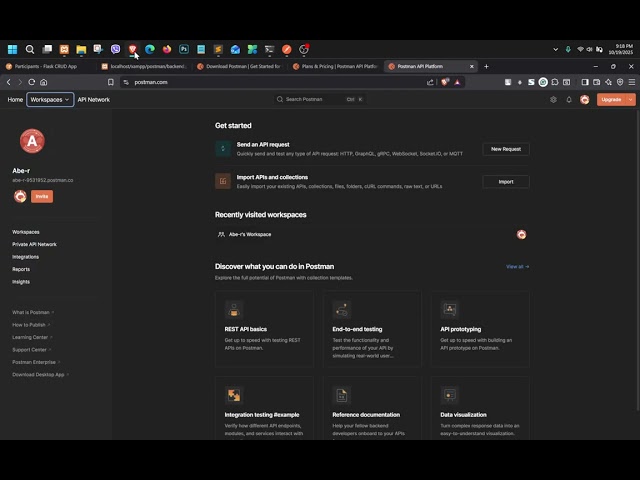This screenshot has width=640, height=480.
Task: Click Brave Rewards triangle icon
Action: coord(458,82)
